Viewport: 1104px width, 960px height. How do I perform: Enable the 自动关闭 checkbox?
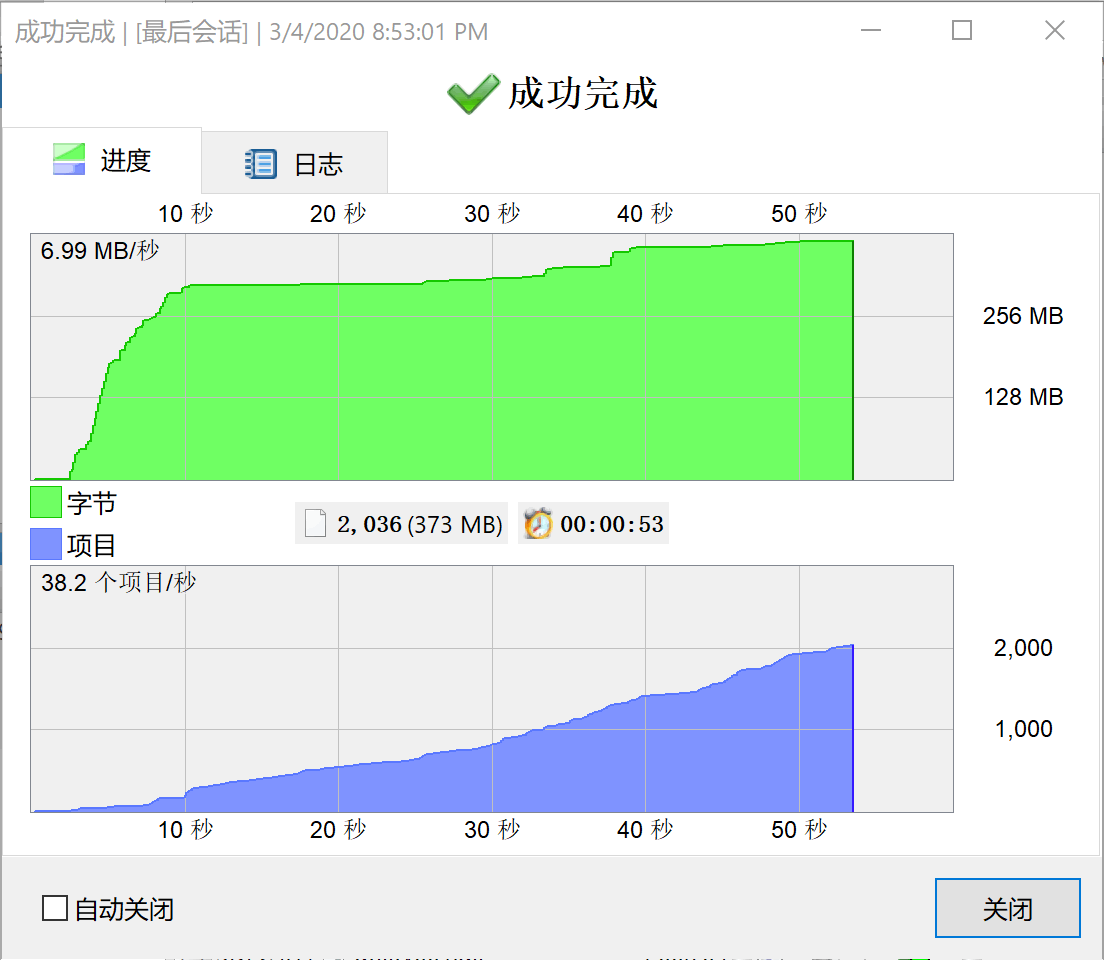pyautogui.click(x=55, y=908)
